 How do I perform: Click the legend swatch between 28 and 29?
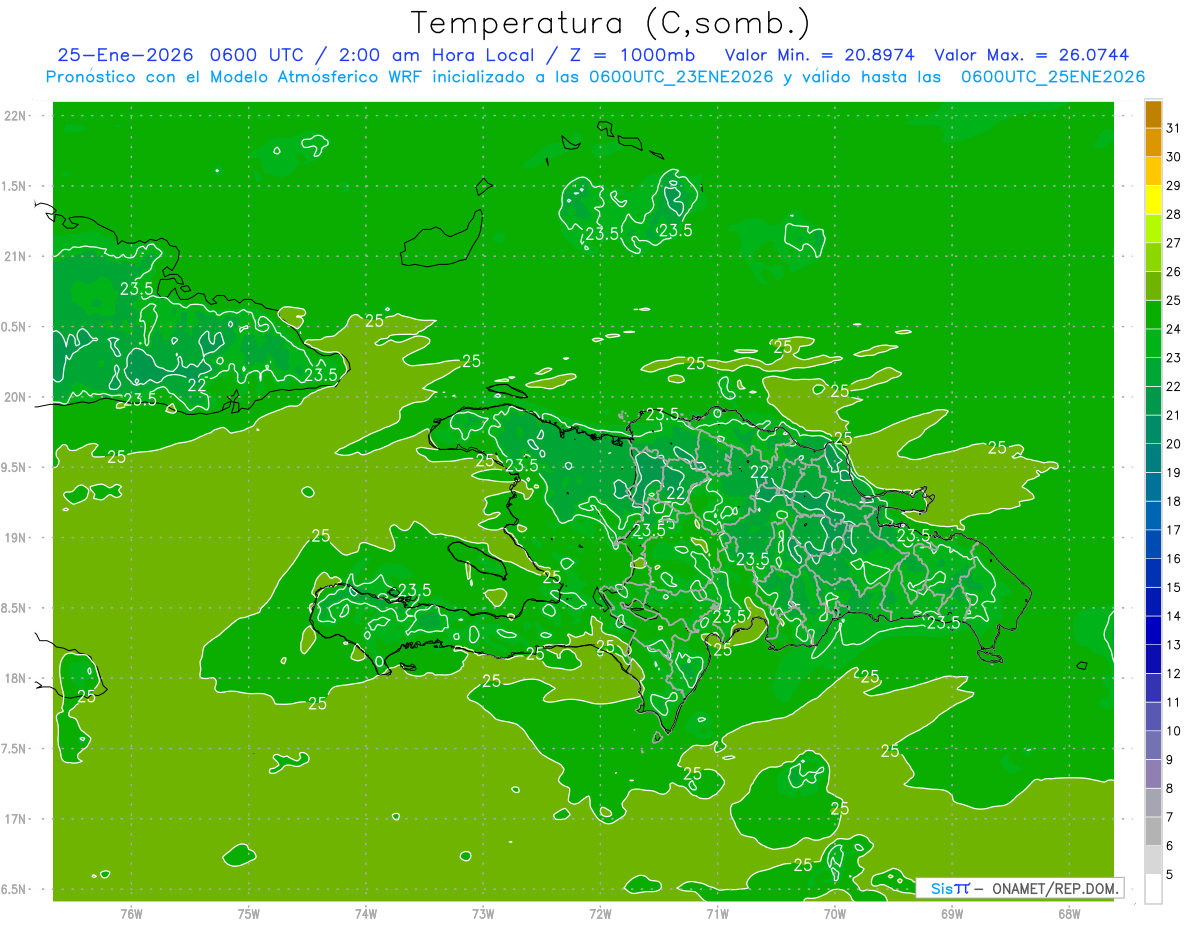pos(1153,200)
